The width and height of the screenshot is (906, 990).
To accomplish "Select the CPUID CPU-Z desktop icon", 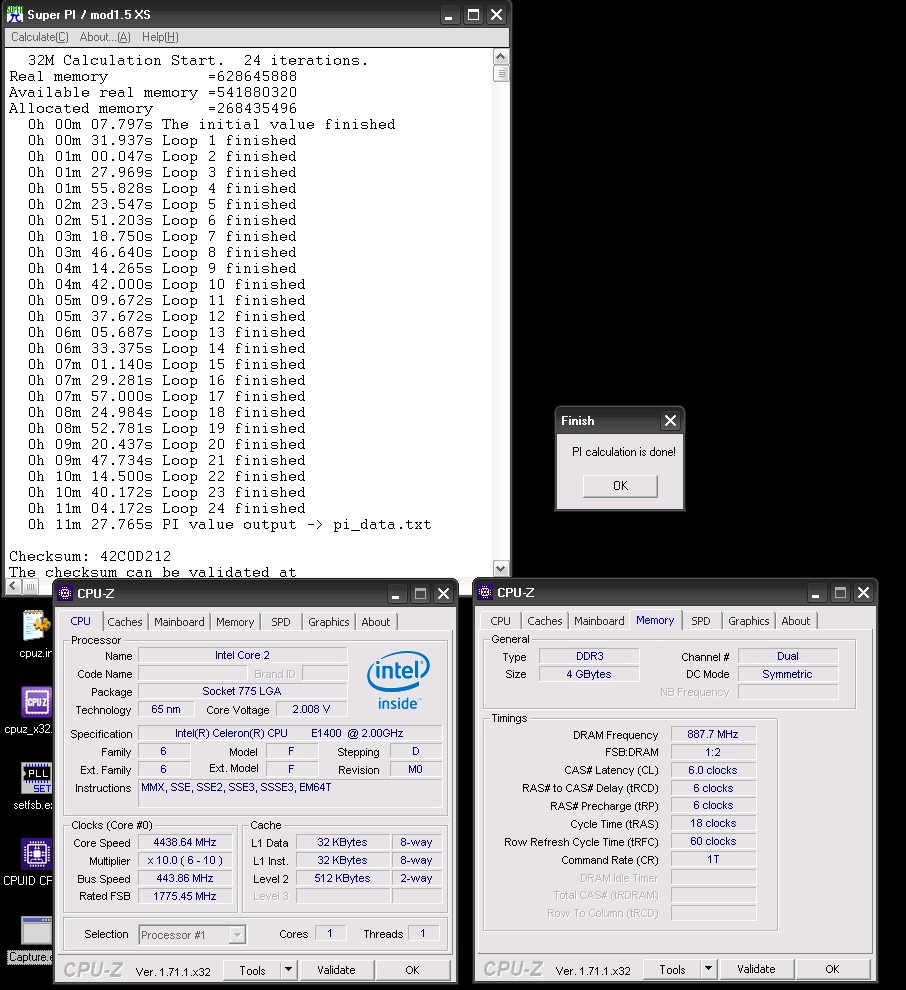I will (x=37, y=854).
